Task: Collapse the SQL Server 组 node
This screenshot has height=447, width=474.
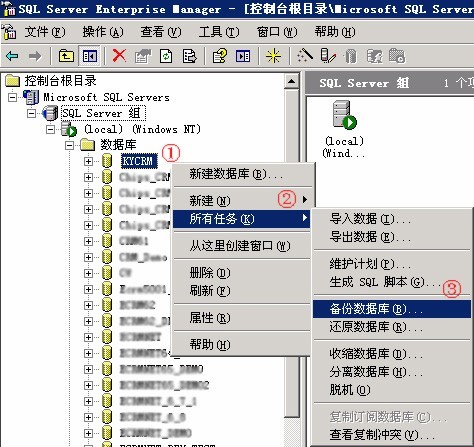Action: (31, 113)
